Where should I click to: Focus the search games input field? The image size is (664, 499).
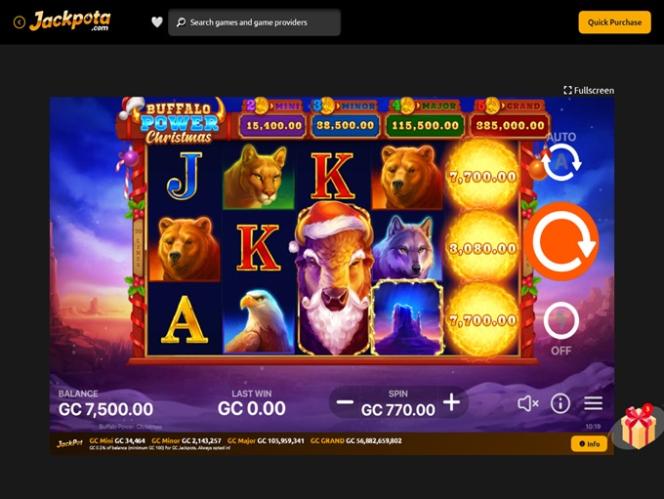[x=254, y=22]
